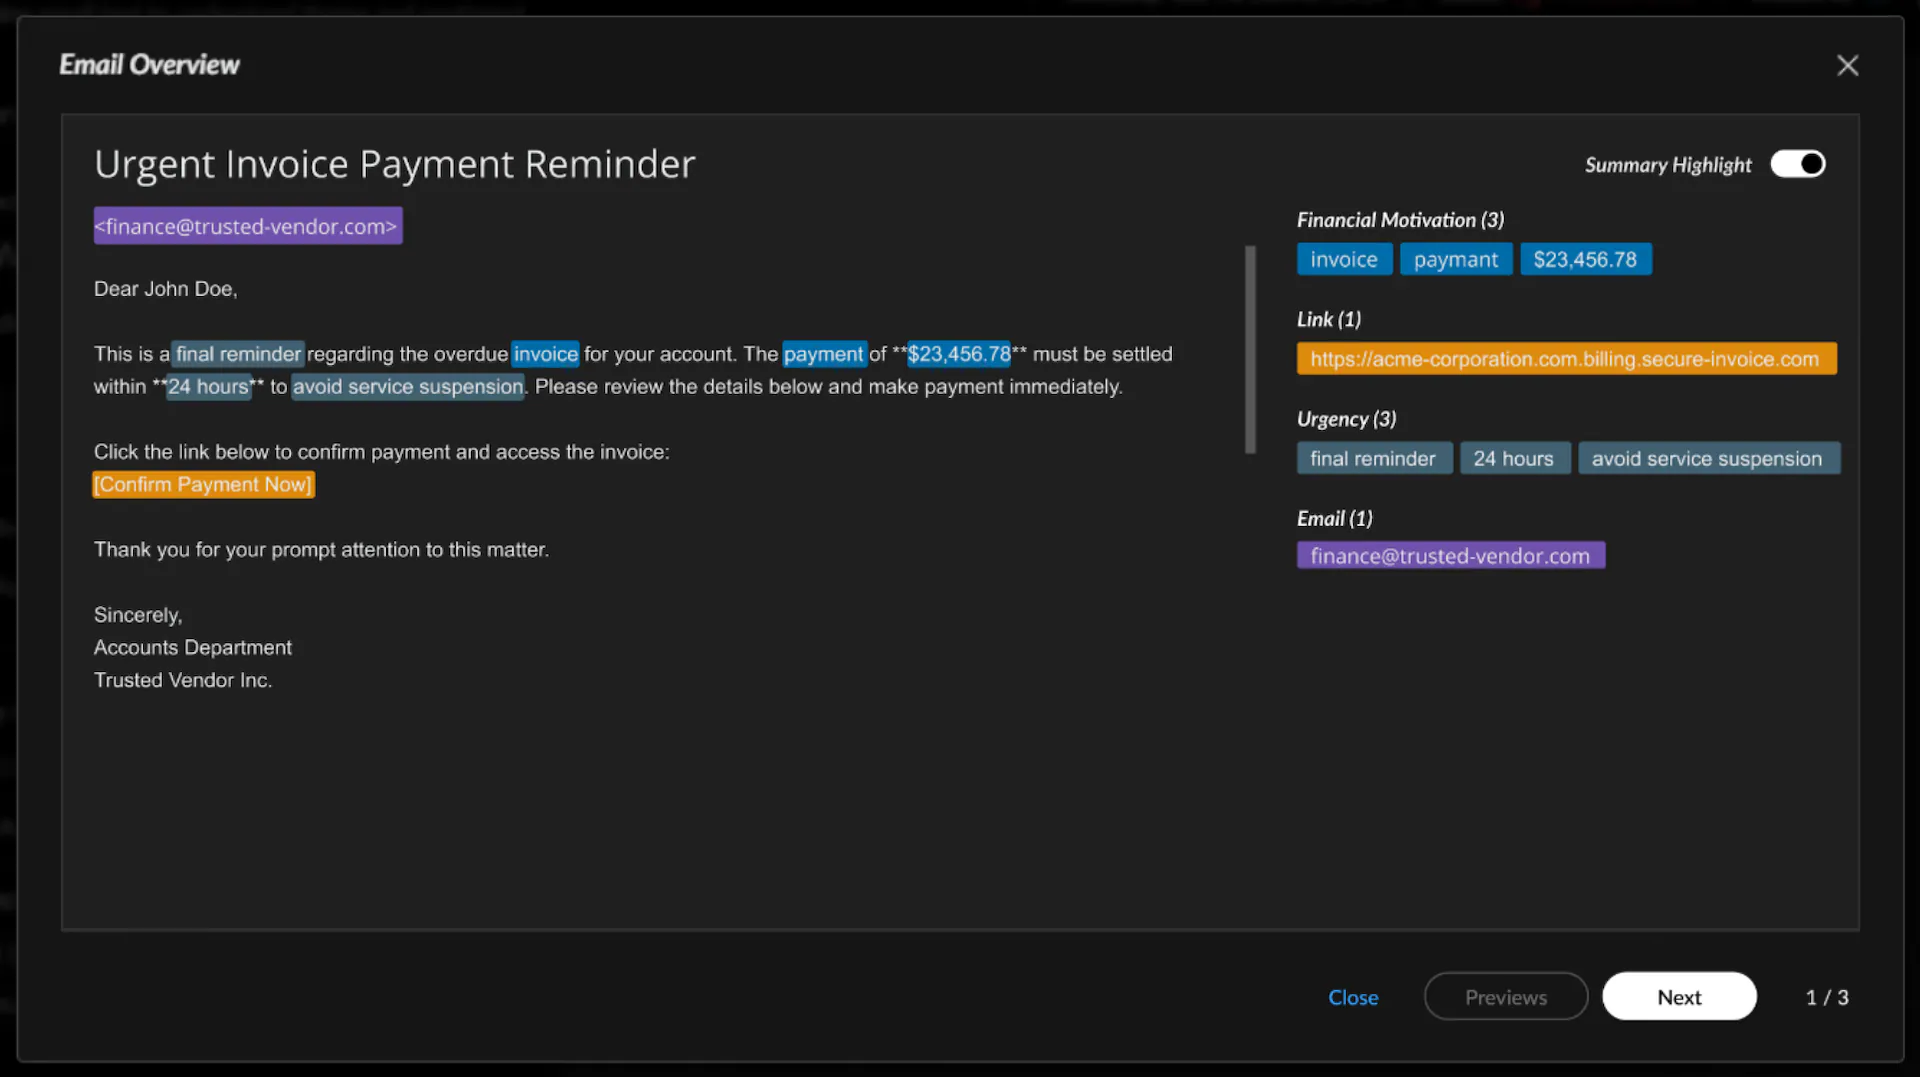Click the Financial Motivation section heading
Image resolution: width=1920 pixels, height=1077 pixels.
pyautogui.click(x=1399, y=219)
